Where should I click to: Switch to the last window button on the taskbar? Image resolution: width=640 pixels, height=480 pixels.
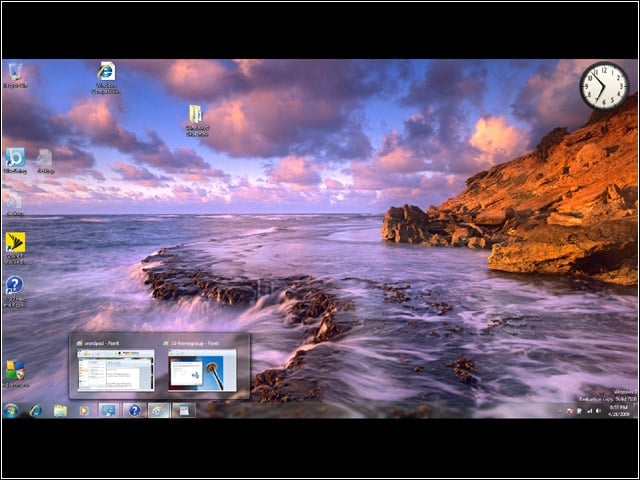(184, 411)
